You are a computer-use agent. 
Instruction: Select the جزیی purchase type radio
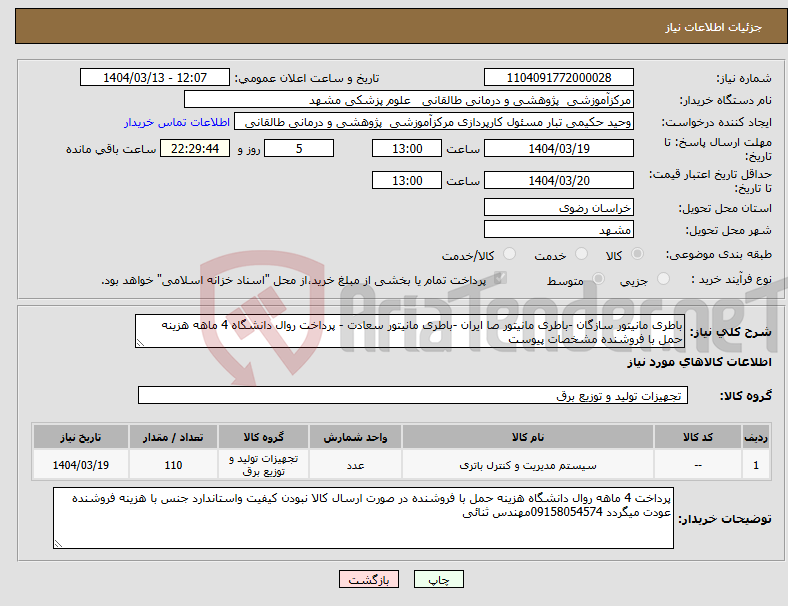click(663, 279)
